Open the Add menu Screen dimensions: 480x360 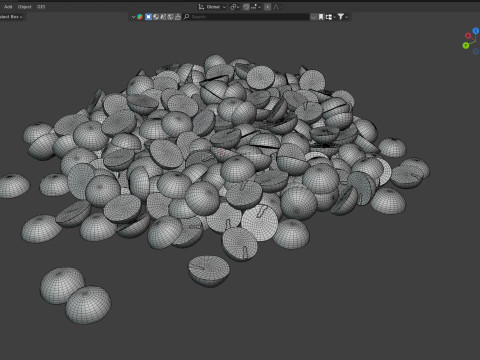(x=8, y=7)
